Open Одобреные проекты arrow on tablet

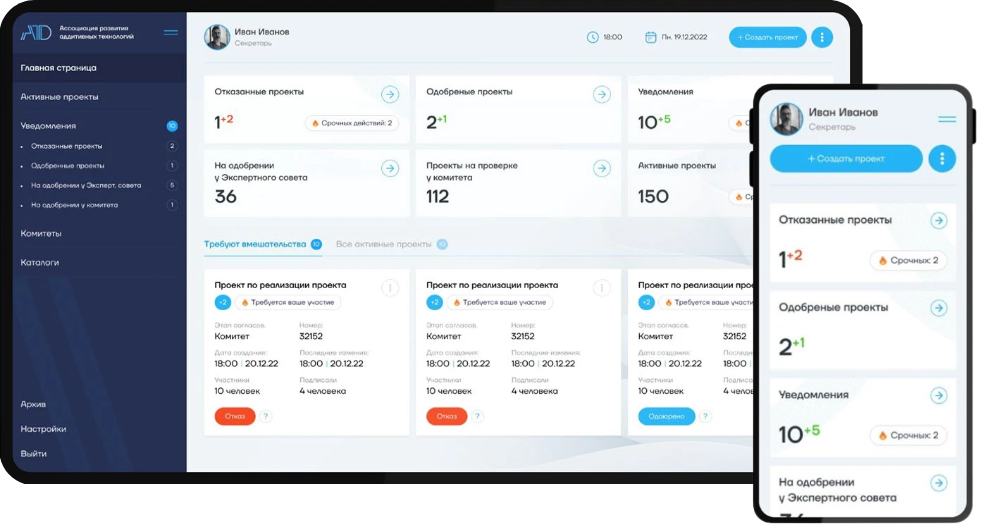(x=602, y=94)
